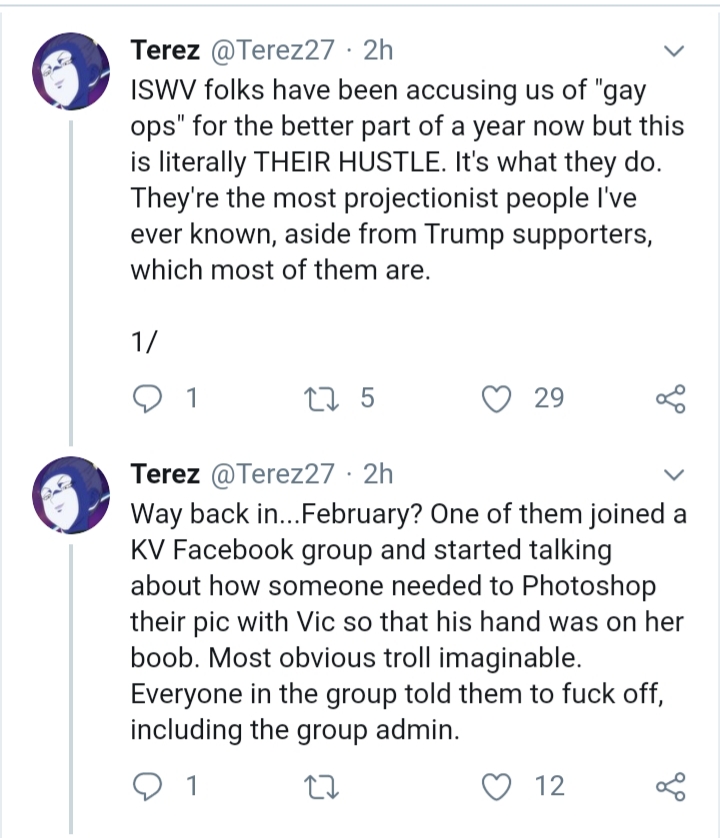Open the second tweet's 2h timestamp

[378, 474]
